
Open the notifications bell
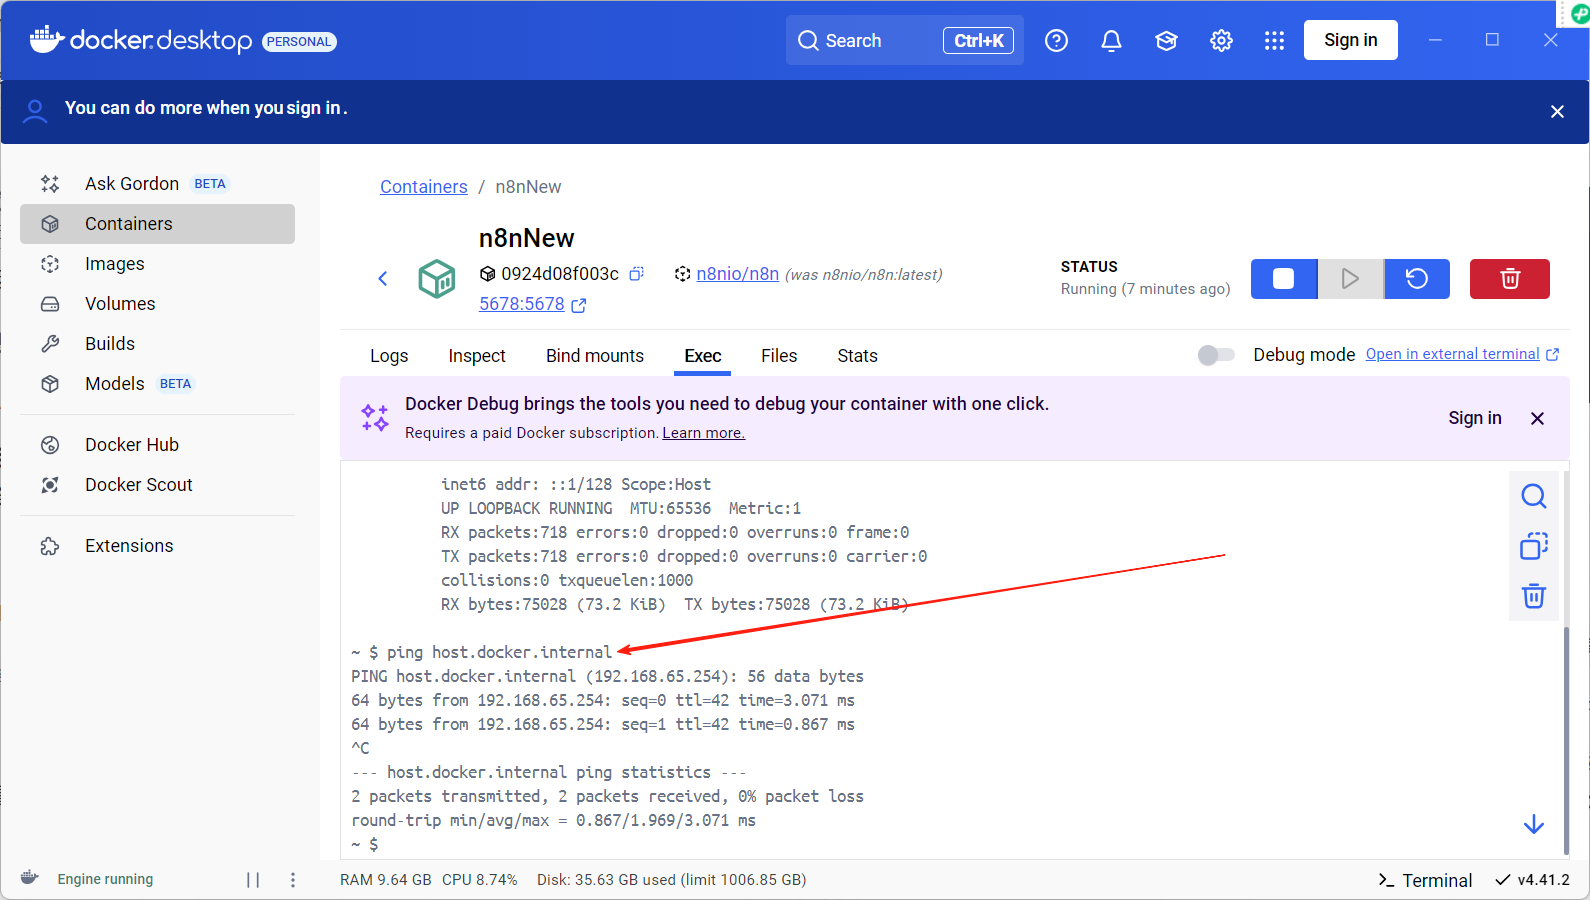click(x=1111, y=41)
